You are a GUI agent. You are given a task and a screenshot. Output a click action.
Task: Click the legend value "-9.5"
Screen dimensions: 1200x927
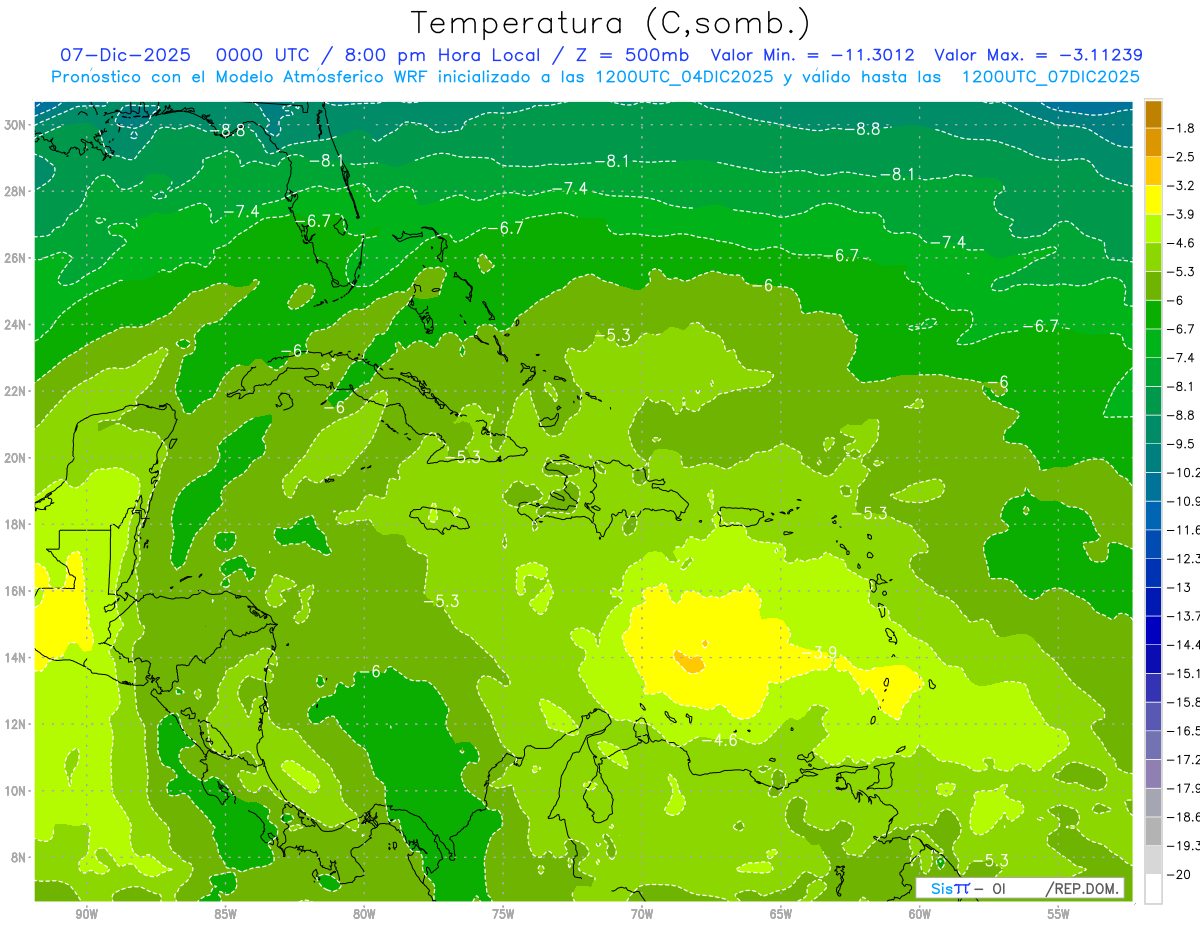click(x=1182, y=444)
